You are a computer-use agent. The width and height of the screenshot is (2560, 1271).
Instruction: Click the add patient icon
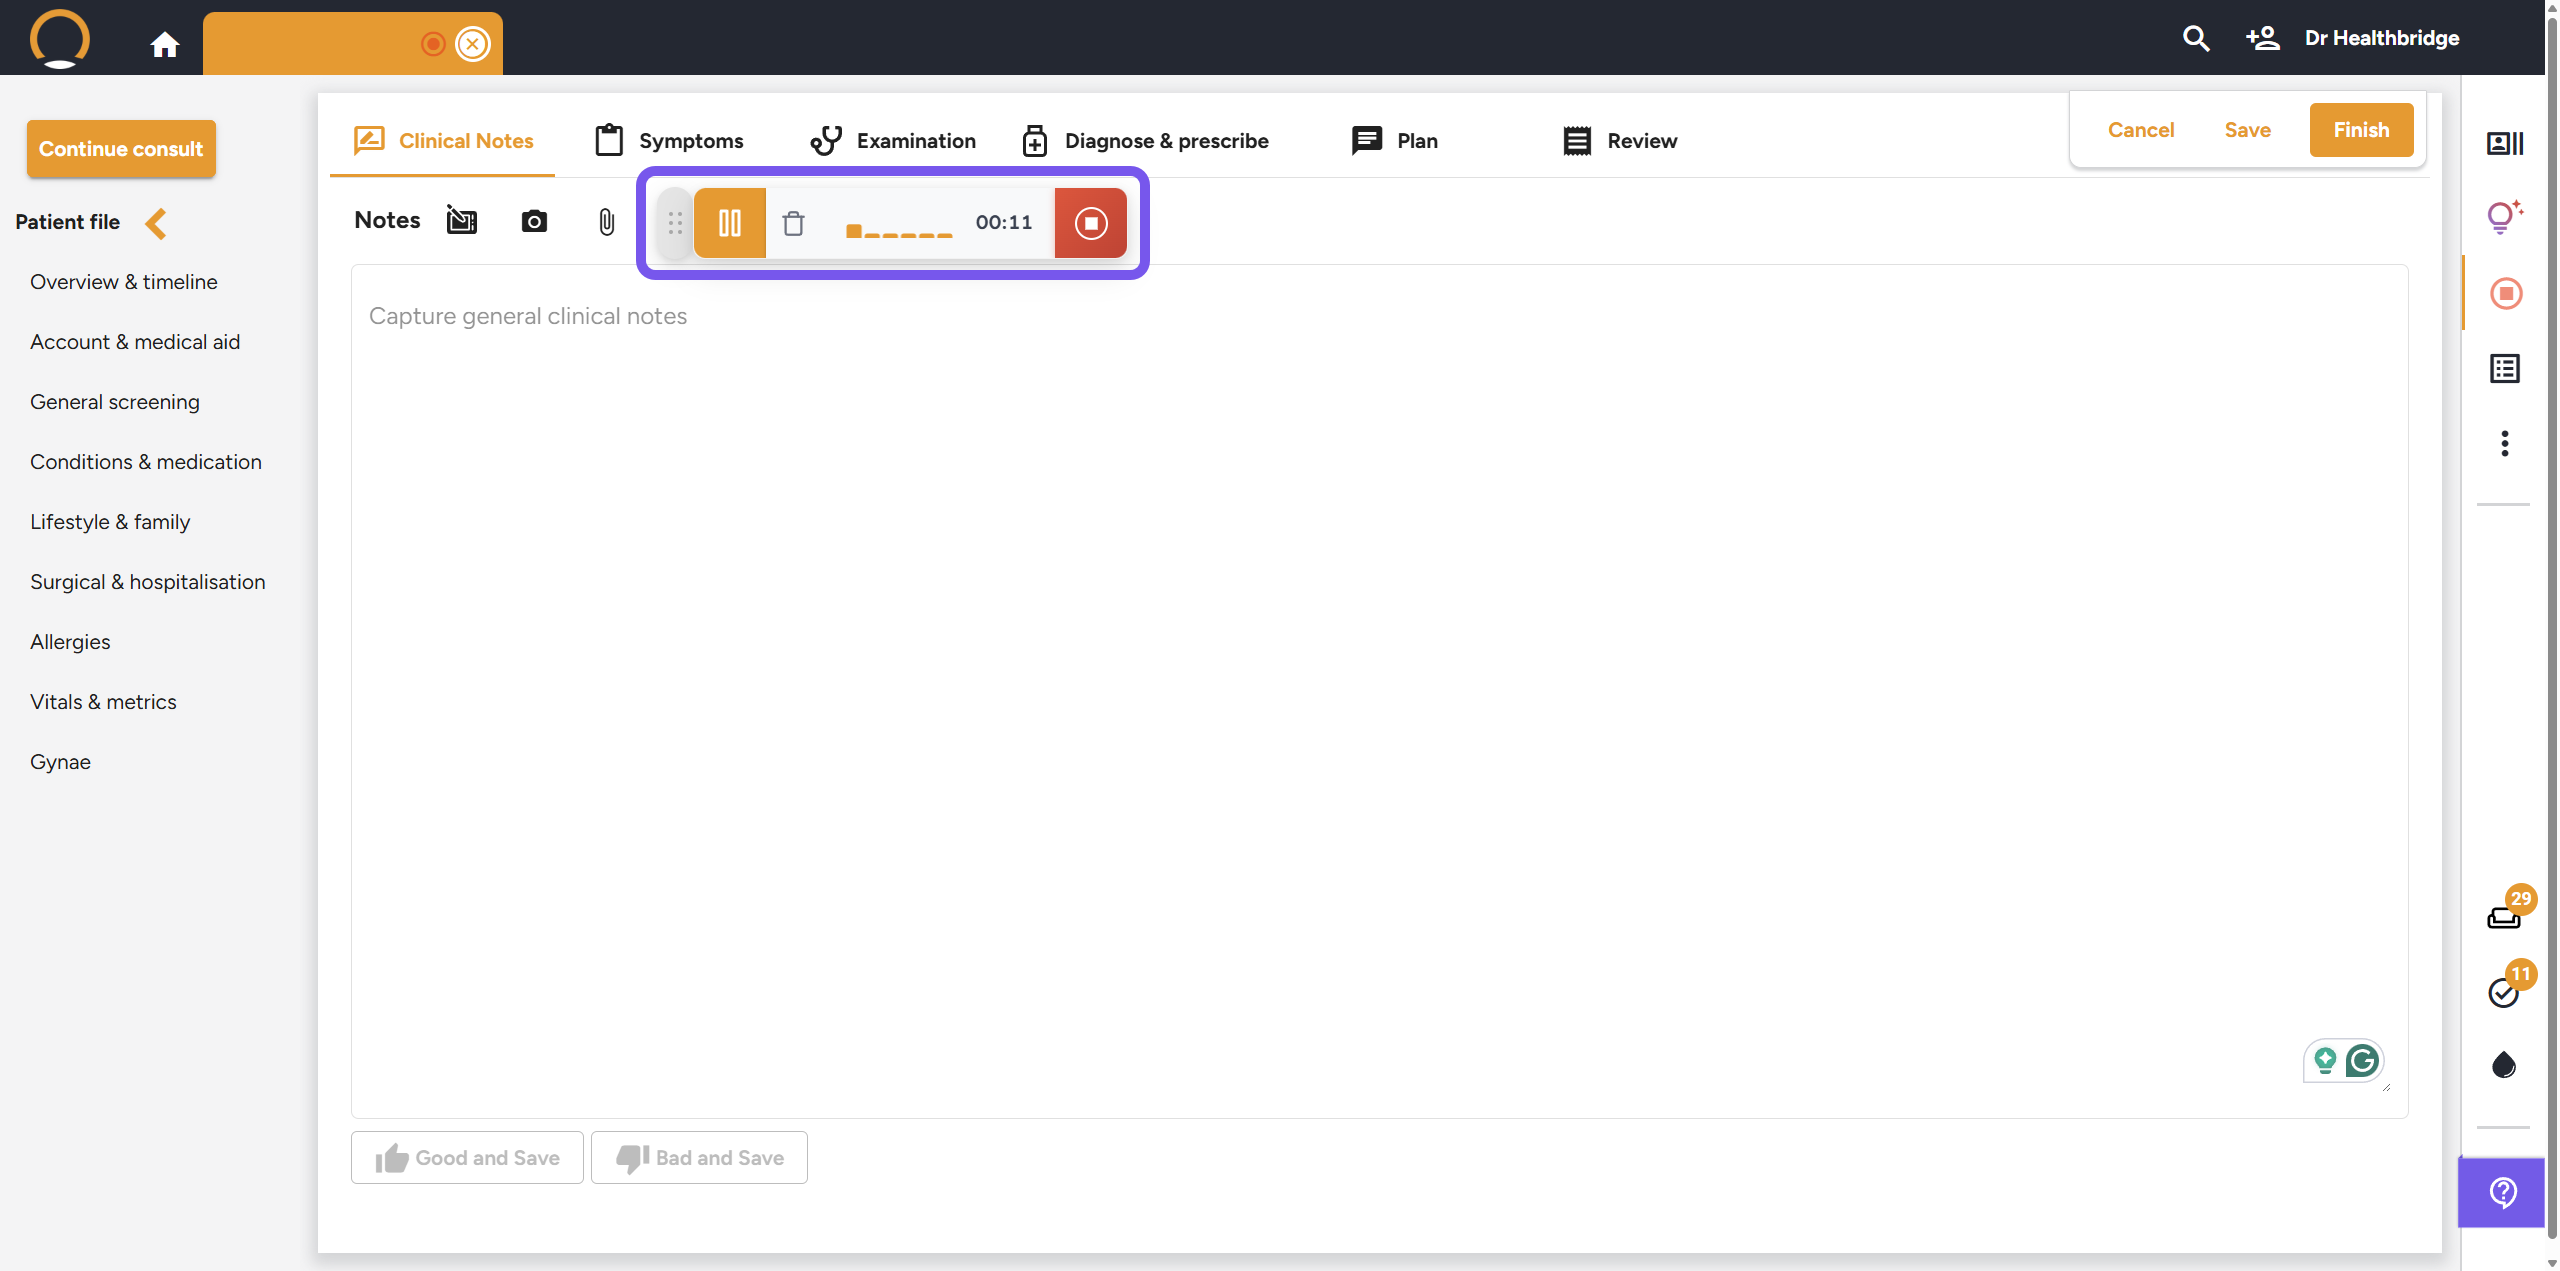coord(2262,38)
